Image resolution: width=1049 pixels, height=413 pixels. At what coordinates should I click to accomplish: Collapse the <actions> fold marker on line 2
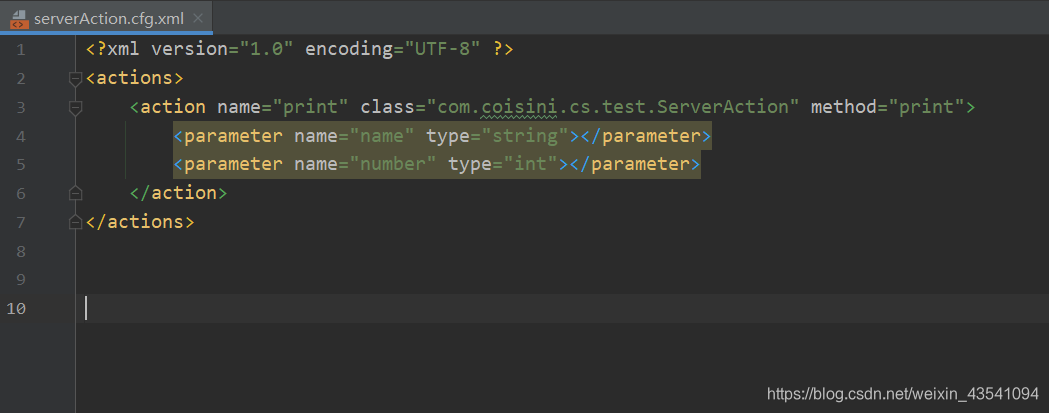coord(76,78)
